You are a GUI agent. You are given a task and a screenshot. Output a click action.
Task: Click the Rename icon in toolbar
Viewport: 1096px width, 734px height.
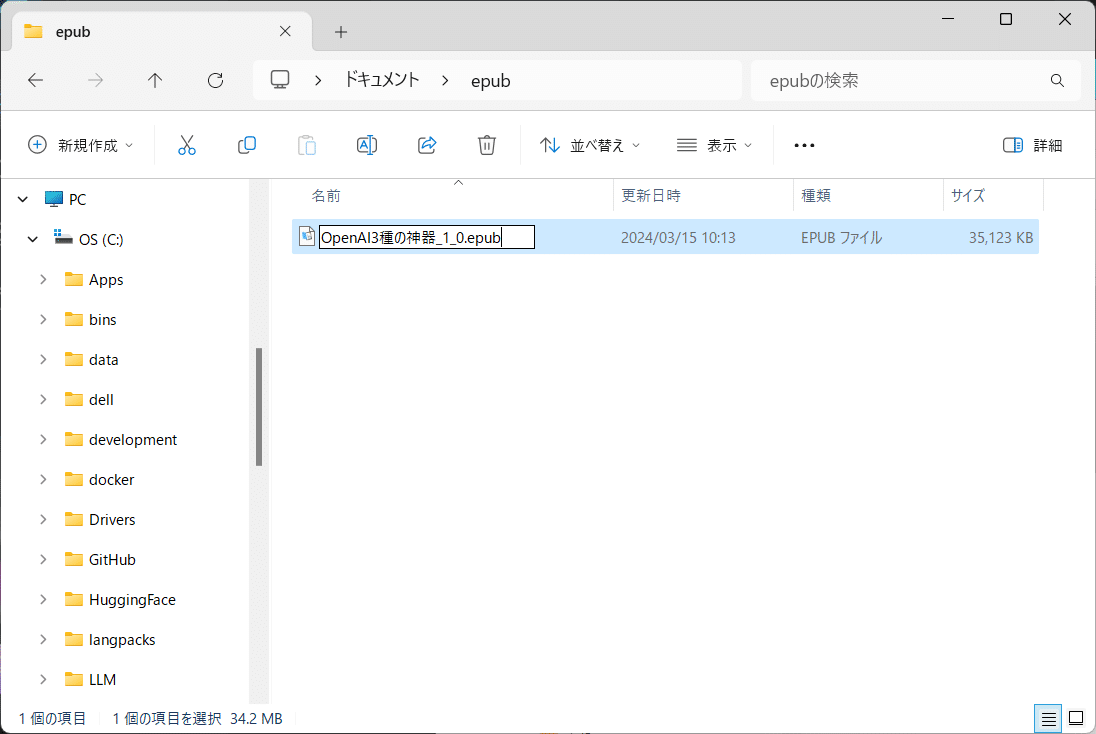point(367,145)
